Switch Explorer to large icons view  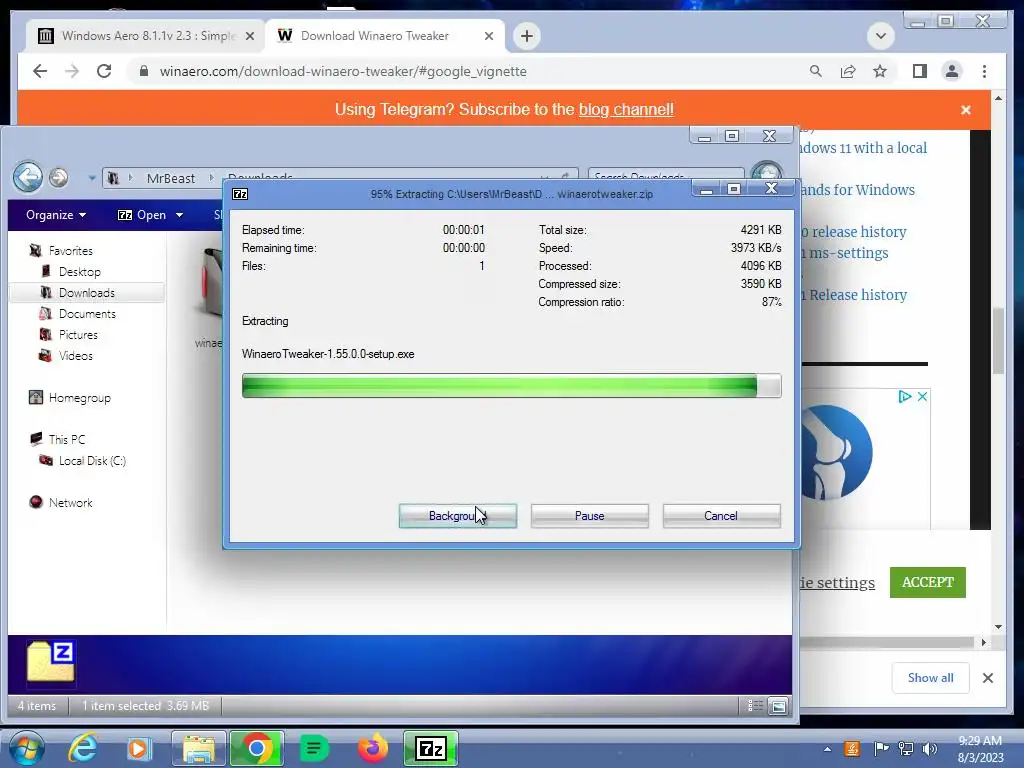click(778, 705)
